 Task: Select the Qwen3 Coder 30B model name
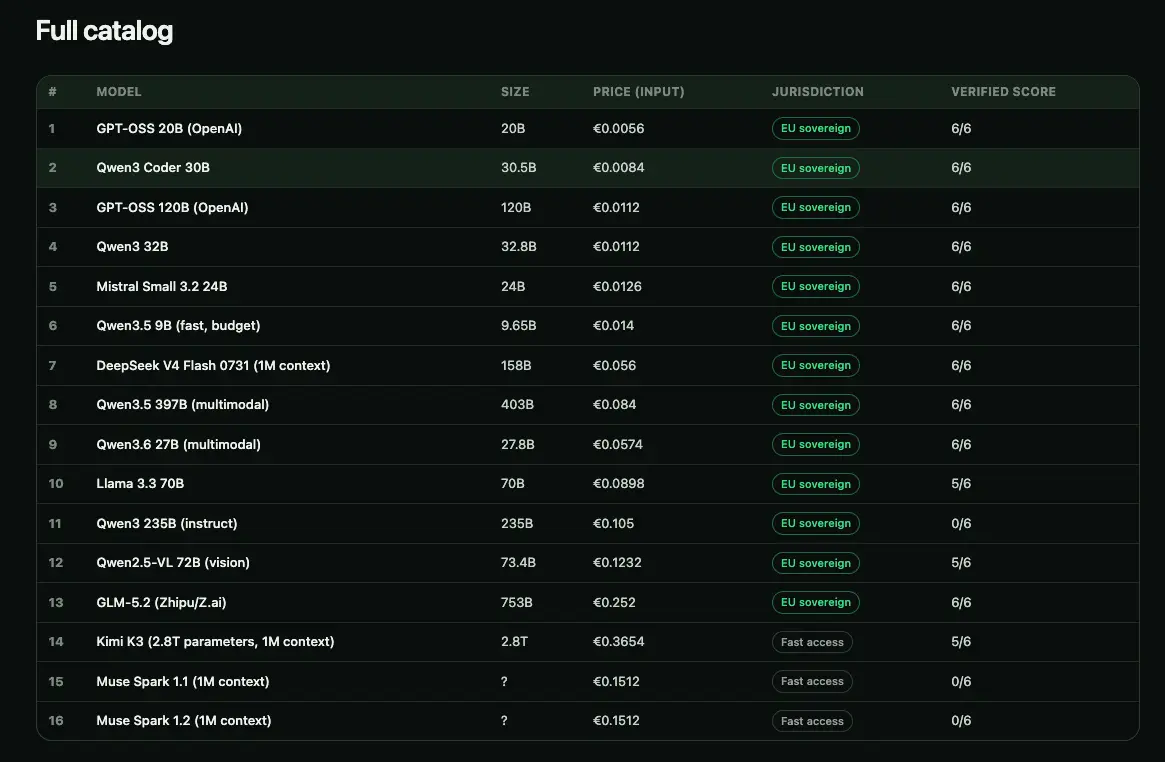152,168
